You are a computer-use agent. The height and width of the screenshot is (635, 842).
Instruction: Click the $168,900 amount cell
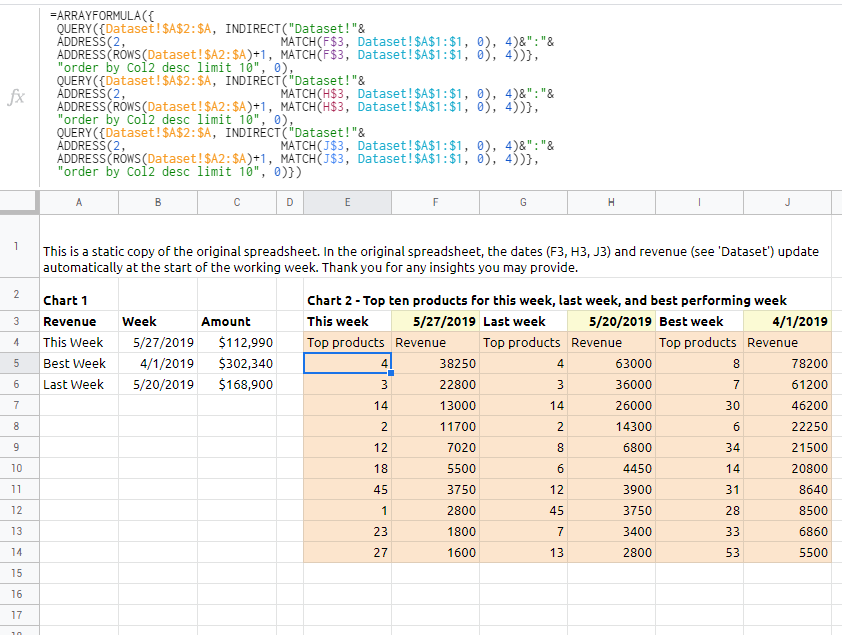237,384
